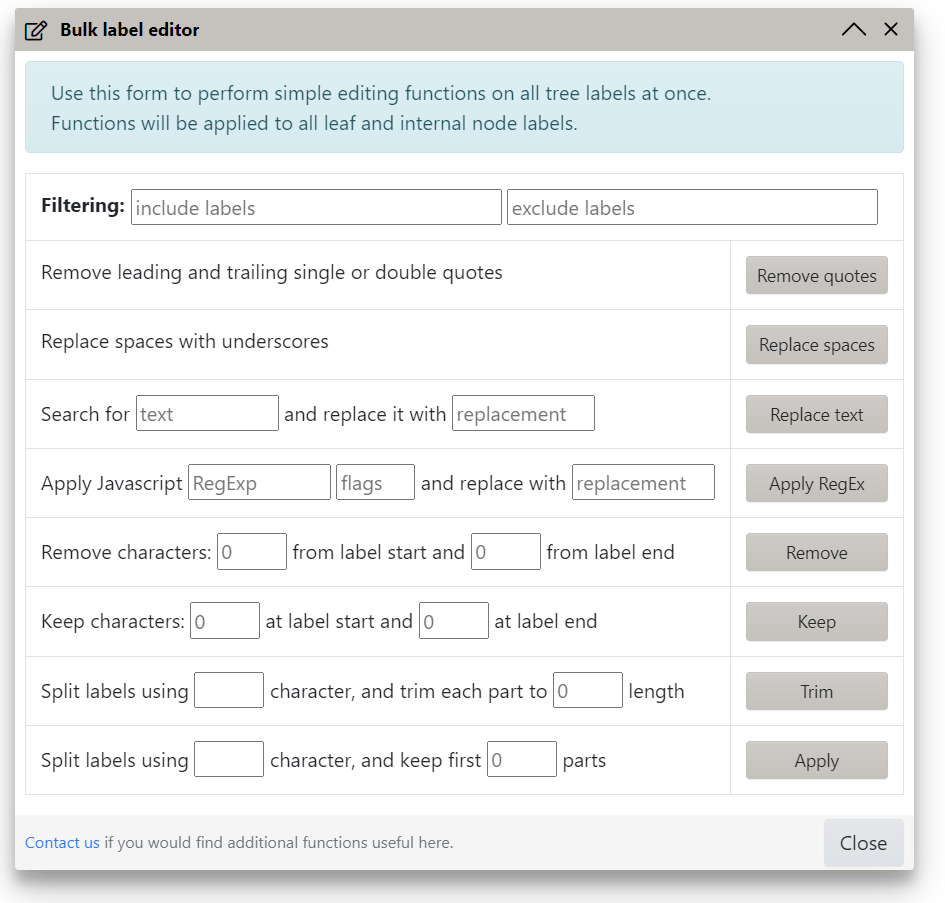Click the exclude labels filter field

(x=692, y=208)
